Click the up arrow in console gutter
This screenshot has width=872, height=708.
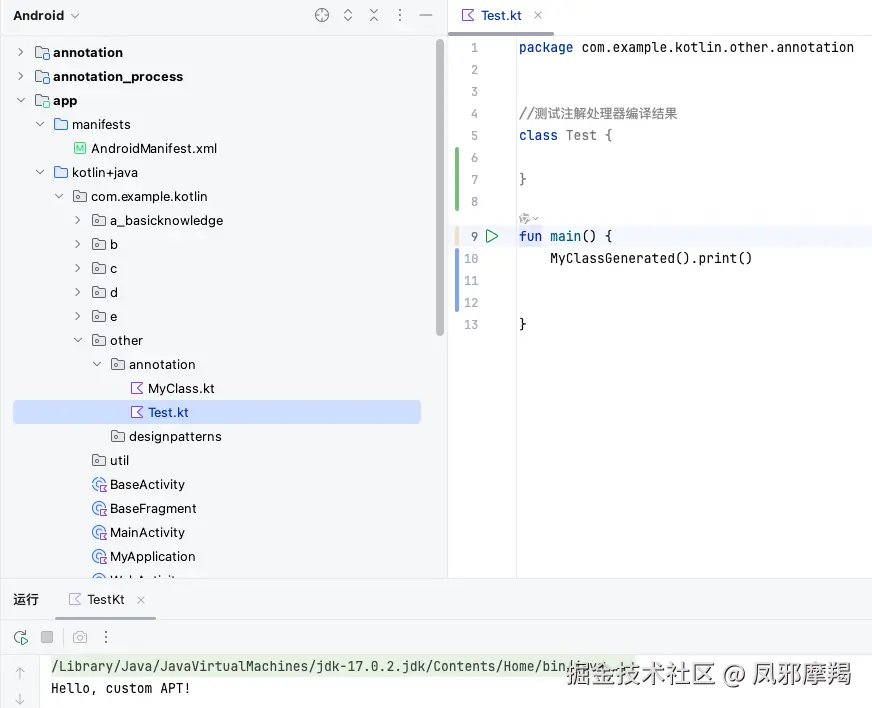[x=20, y=673]
